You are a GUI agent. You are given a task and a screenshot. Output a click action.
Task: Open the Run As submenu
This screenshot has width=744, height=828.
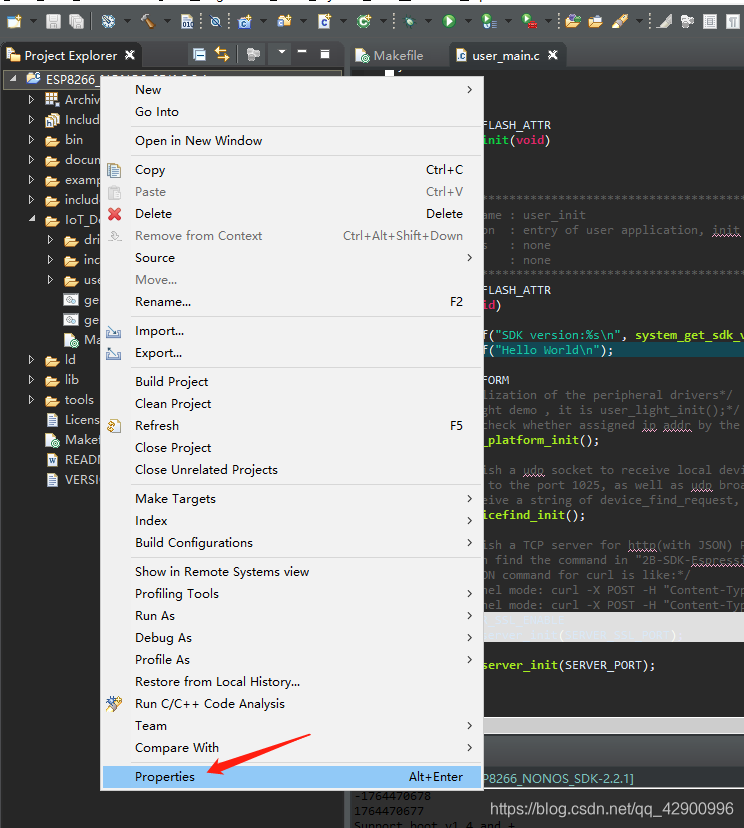click(291, 616)
